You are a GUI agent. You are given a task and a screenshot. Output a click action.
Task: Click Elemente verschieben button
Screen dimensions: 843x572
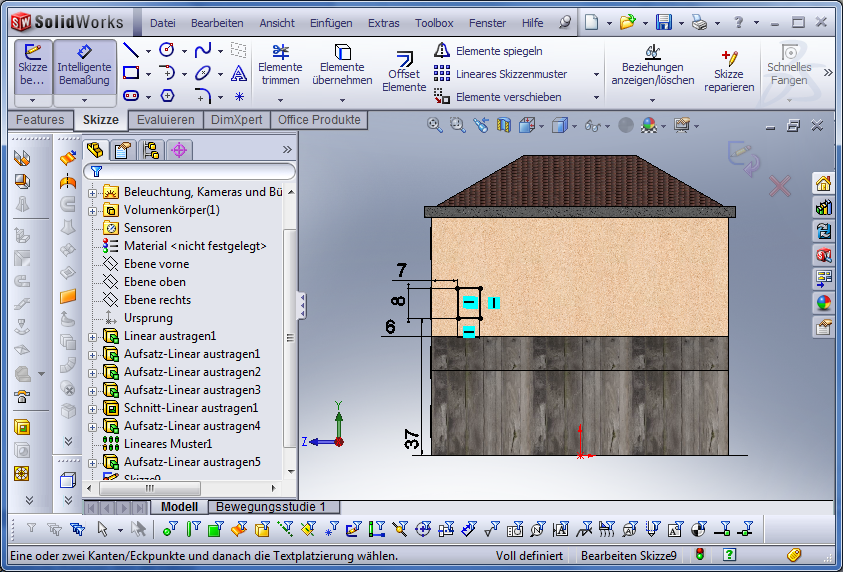click(498, 97)
